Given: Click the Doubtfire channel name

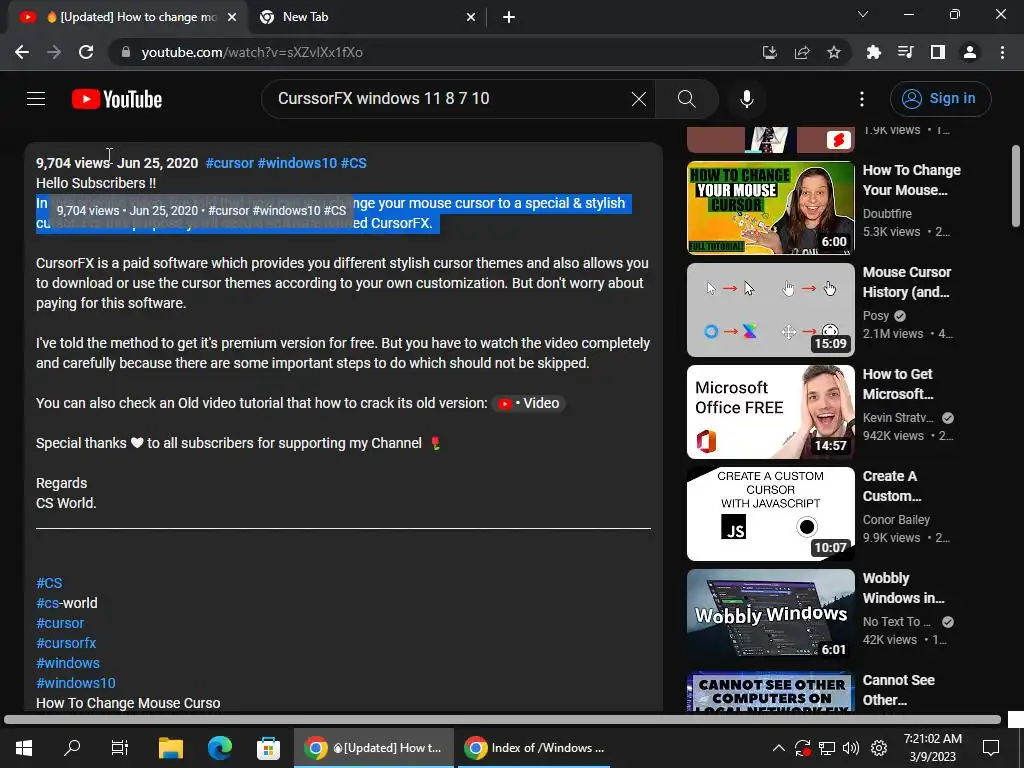Looking at the screenshot, I should click(x=887, y=214).
